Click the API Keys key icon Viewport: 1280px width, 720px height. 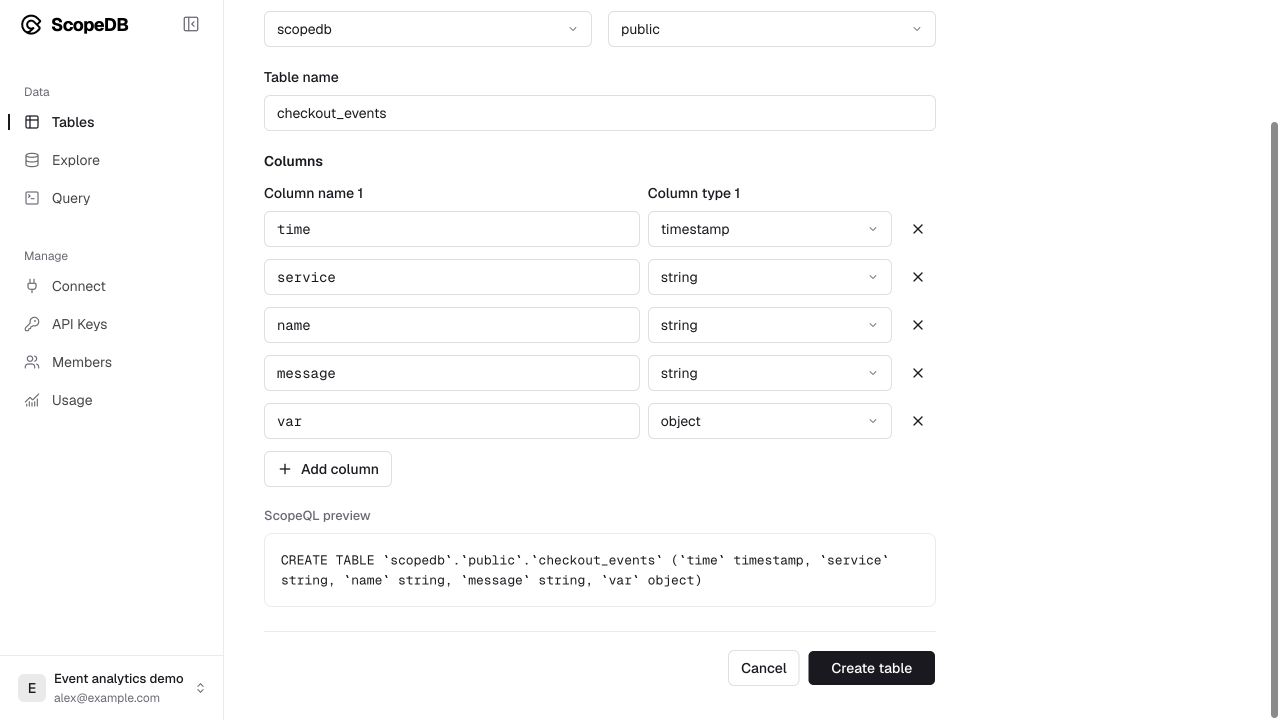click(x=32, y=324)
